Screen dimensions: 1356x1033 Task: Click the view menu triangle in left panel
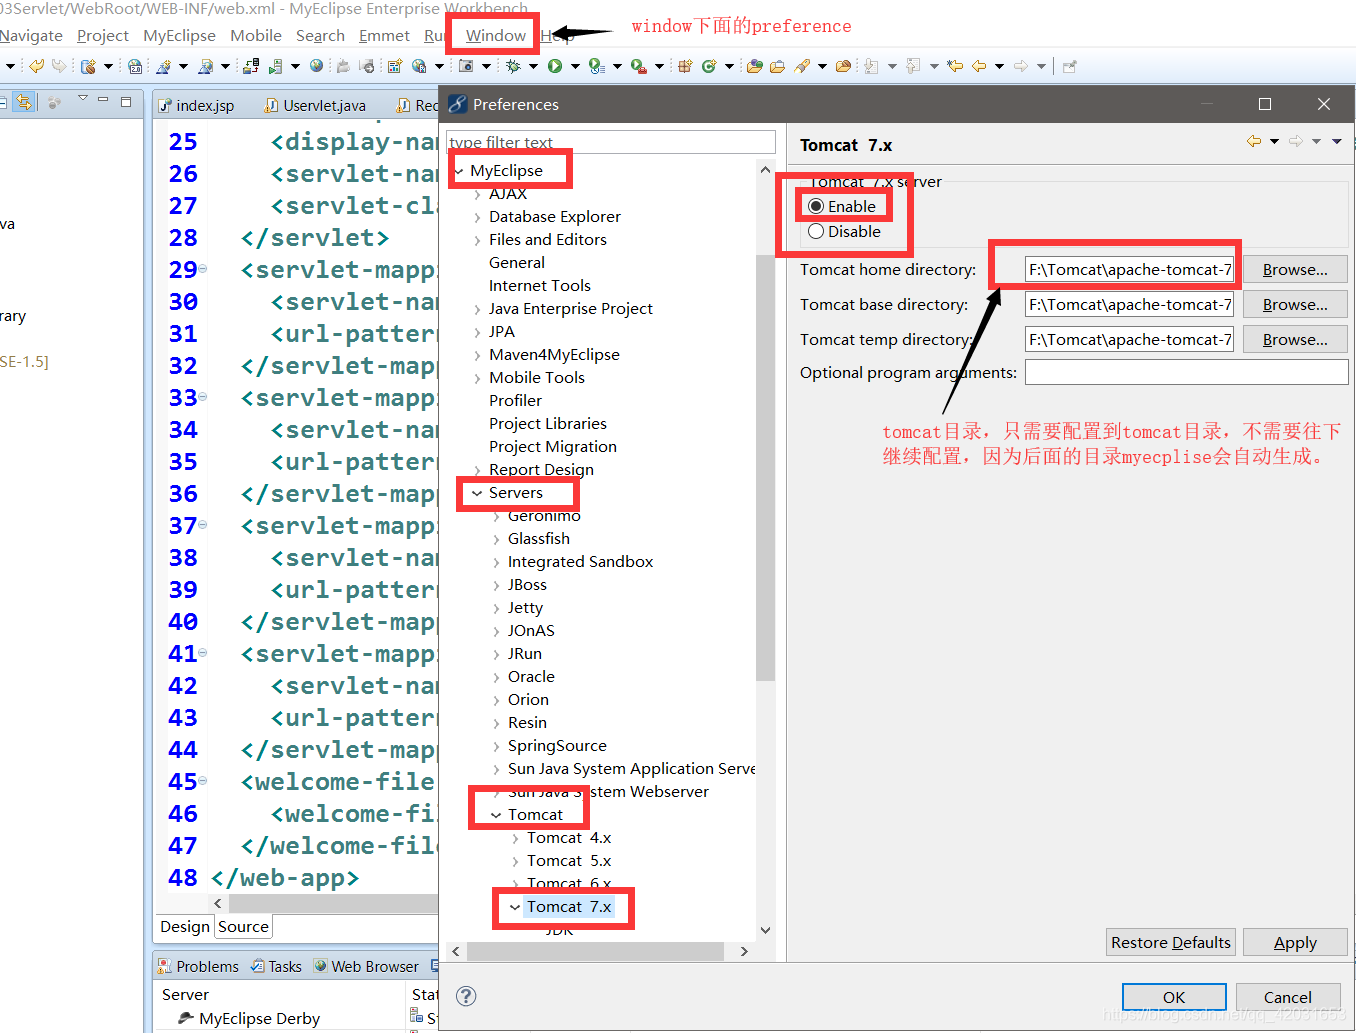82,99
